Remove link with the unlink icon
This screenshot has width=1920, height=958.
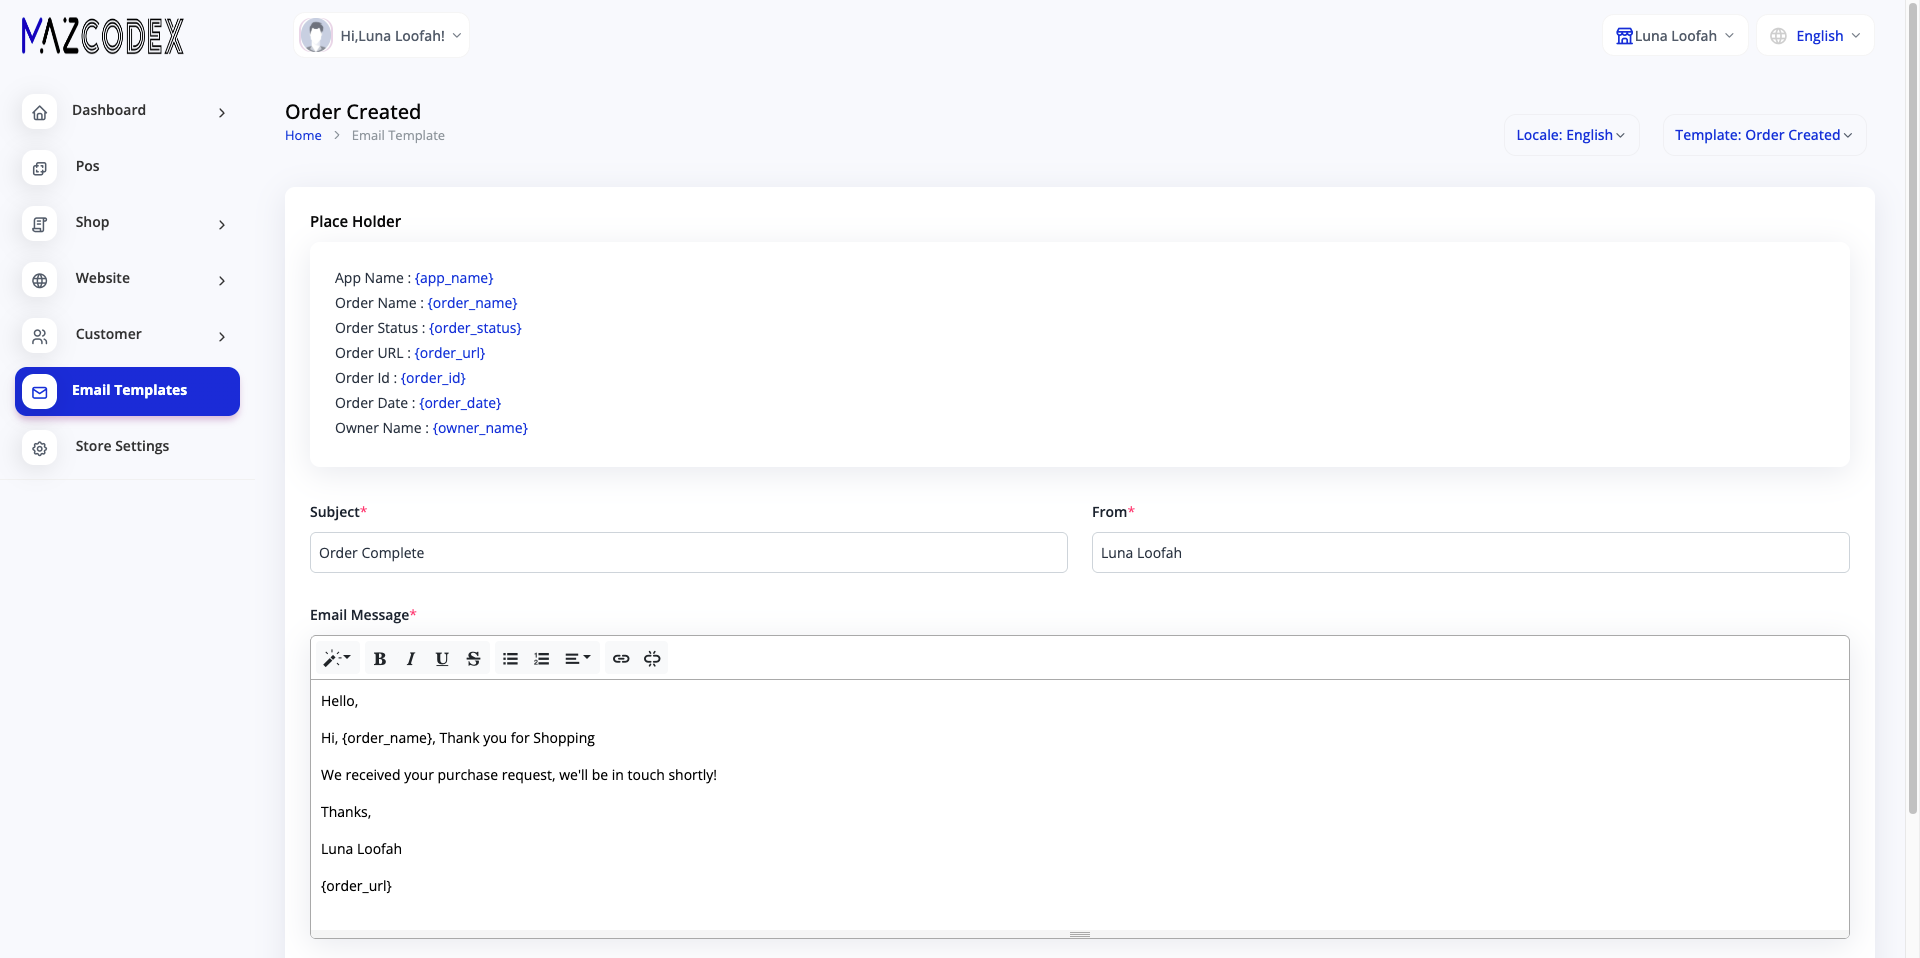pos(652,658)
